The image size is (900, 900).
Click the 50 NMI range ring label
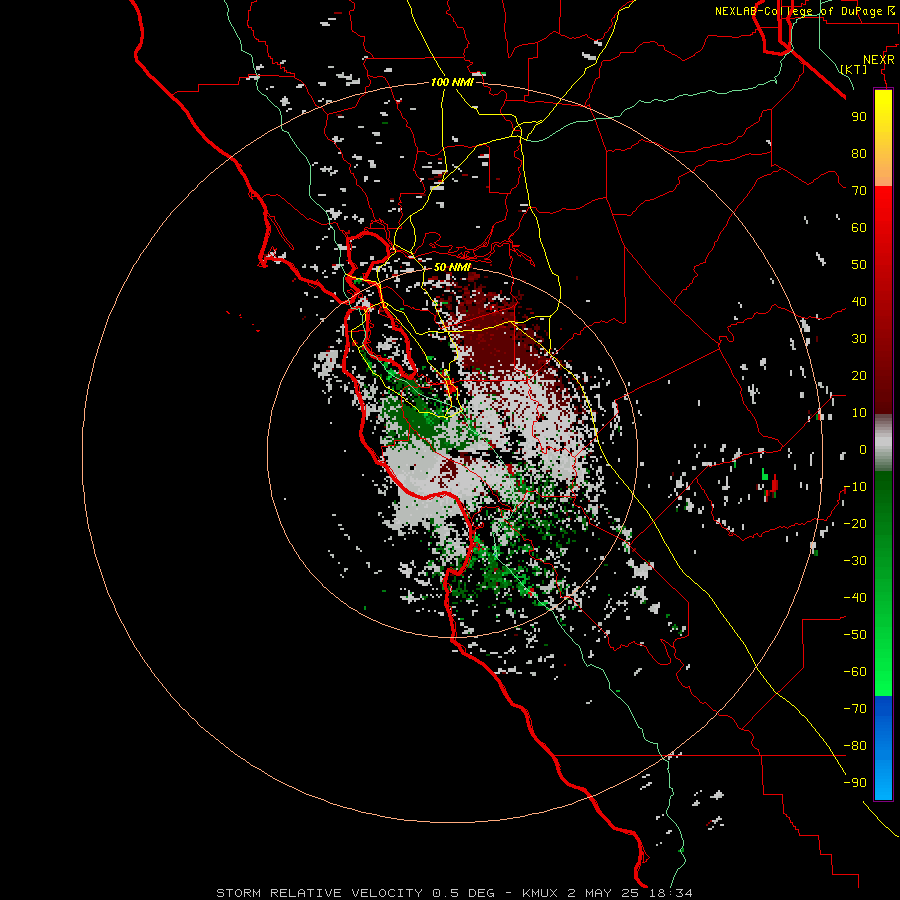click(452, 267)
